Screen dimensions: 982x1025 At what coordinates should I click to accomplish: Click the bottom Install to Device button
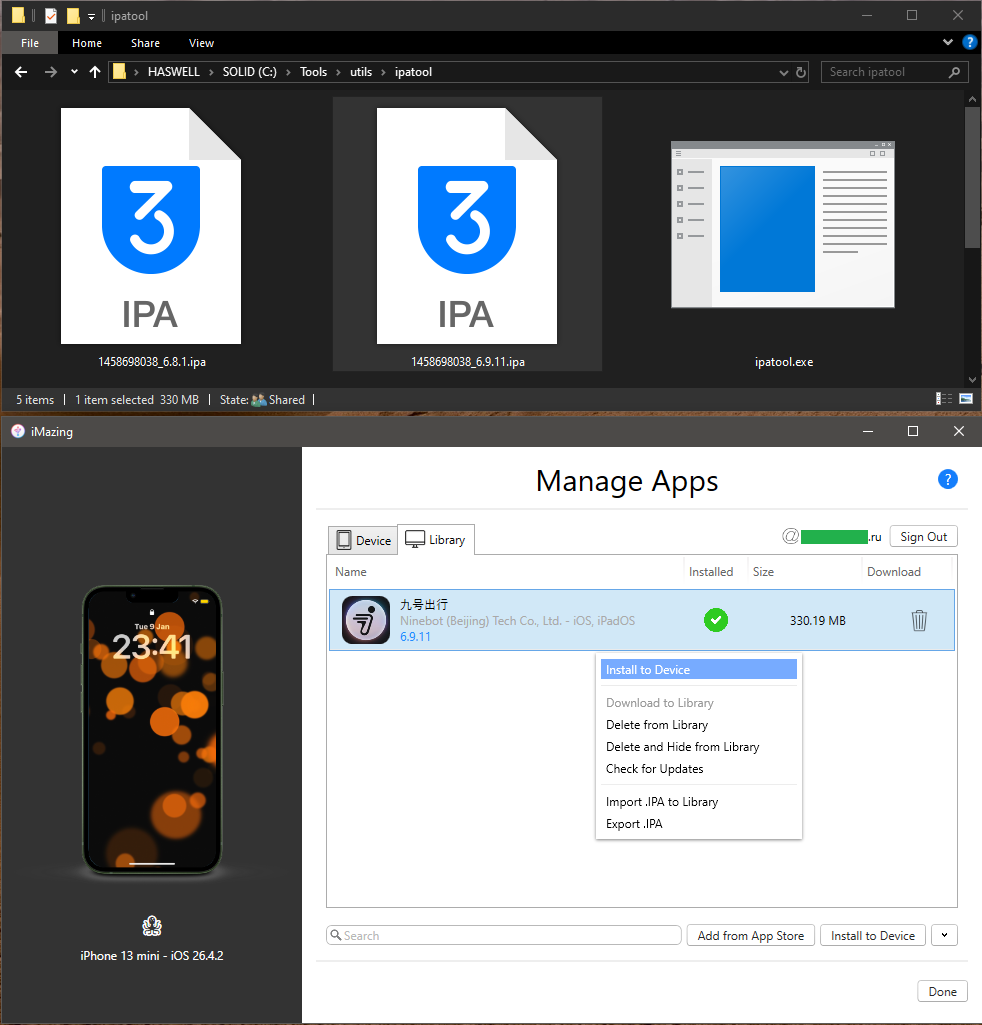pyautogui.click(x=873, y=935)
